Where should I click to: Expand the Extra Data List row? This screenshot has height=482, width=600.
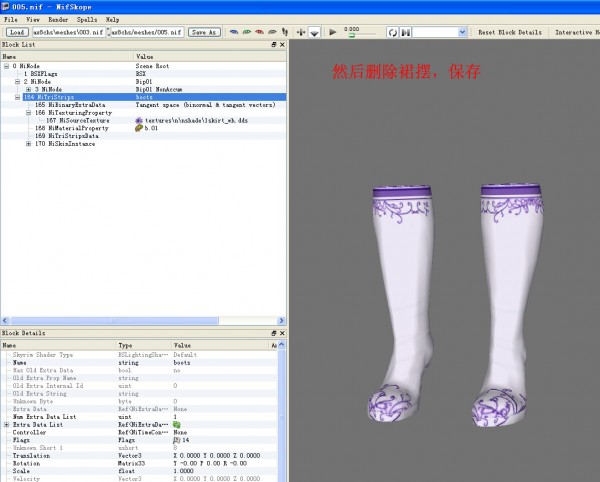(x=6, y=424)
